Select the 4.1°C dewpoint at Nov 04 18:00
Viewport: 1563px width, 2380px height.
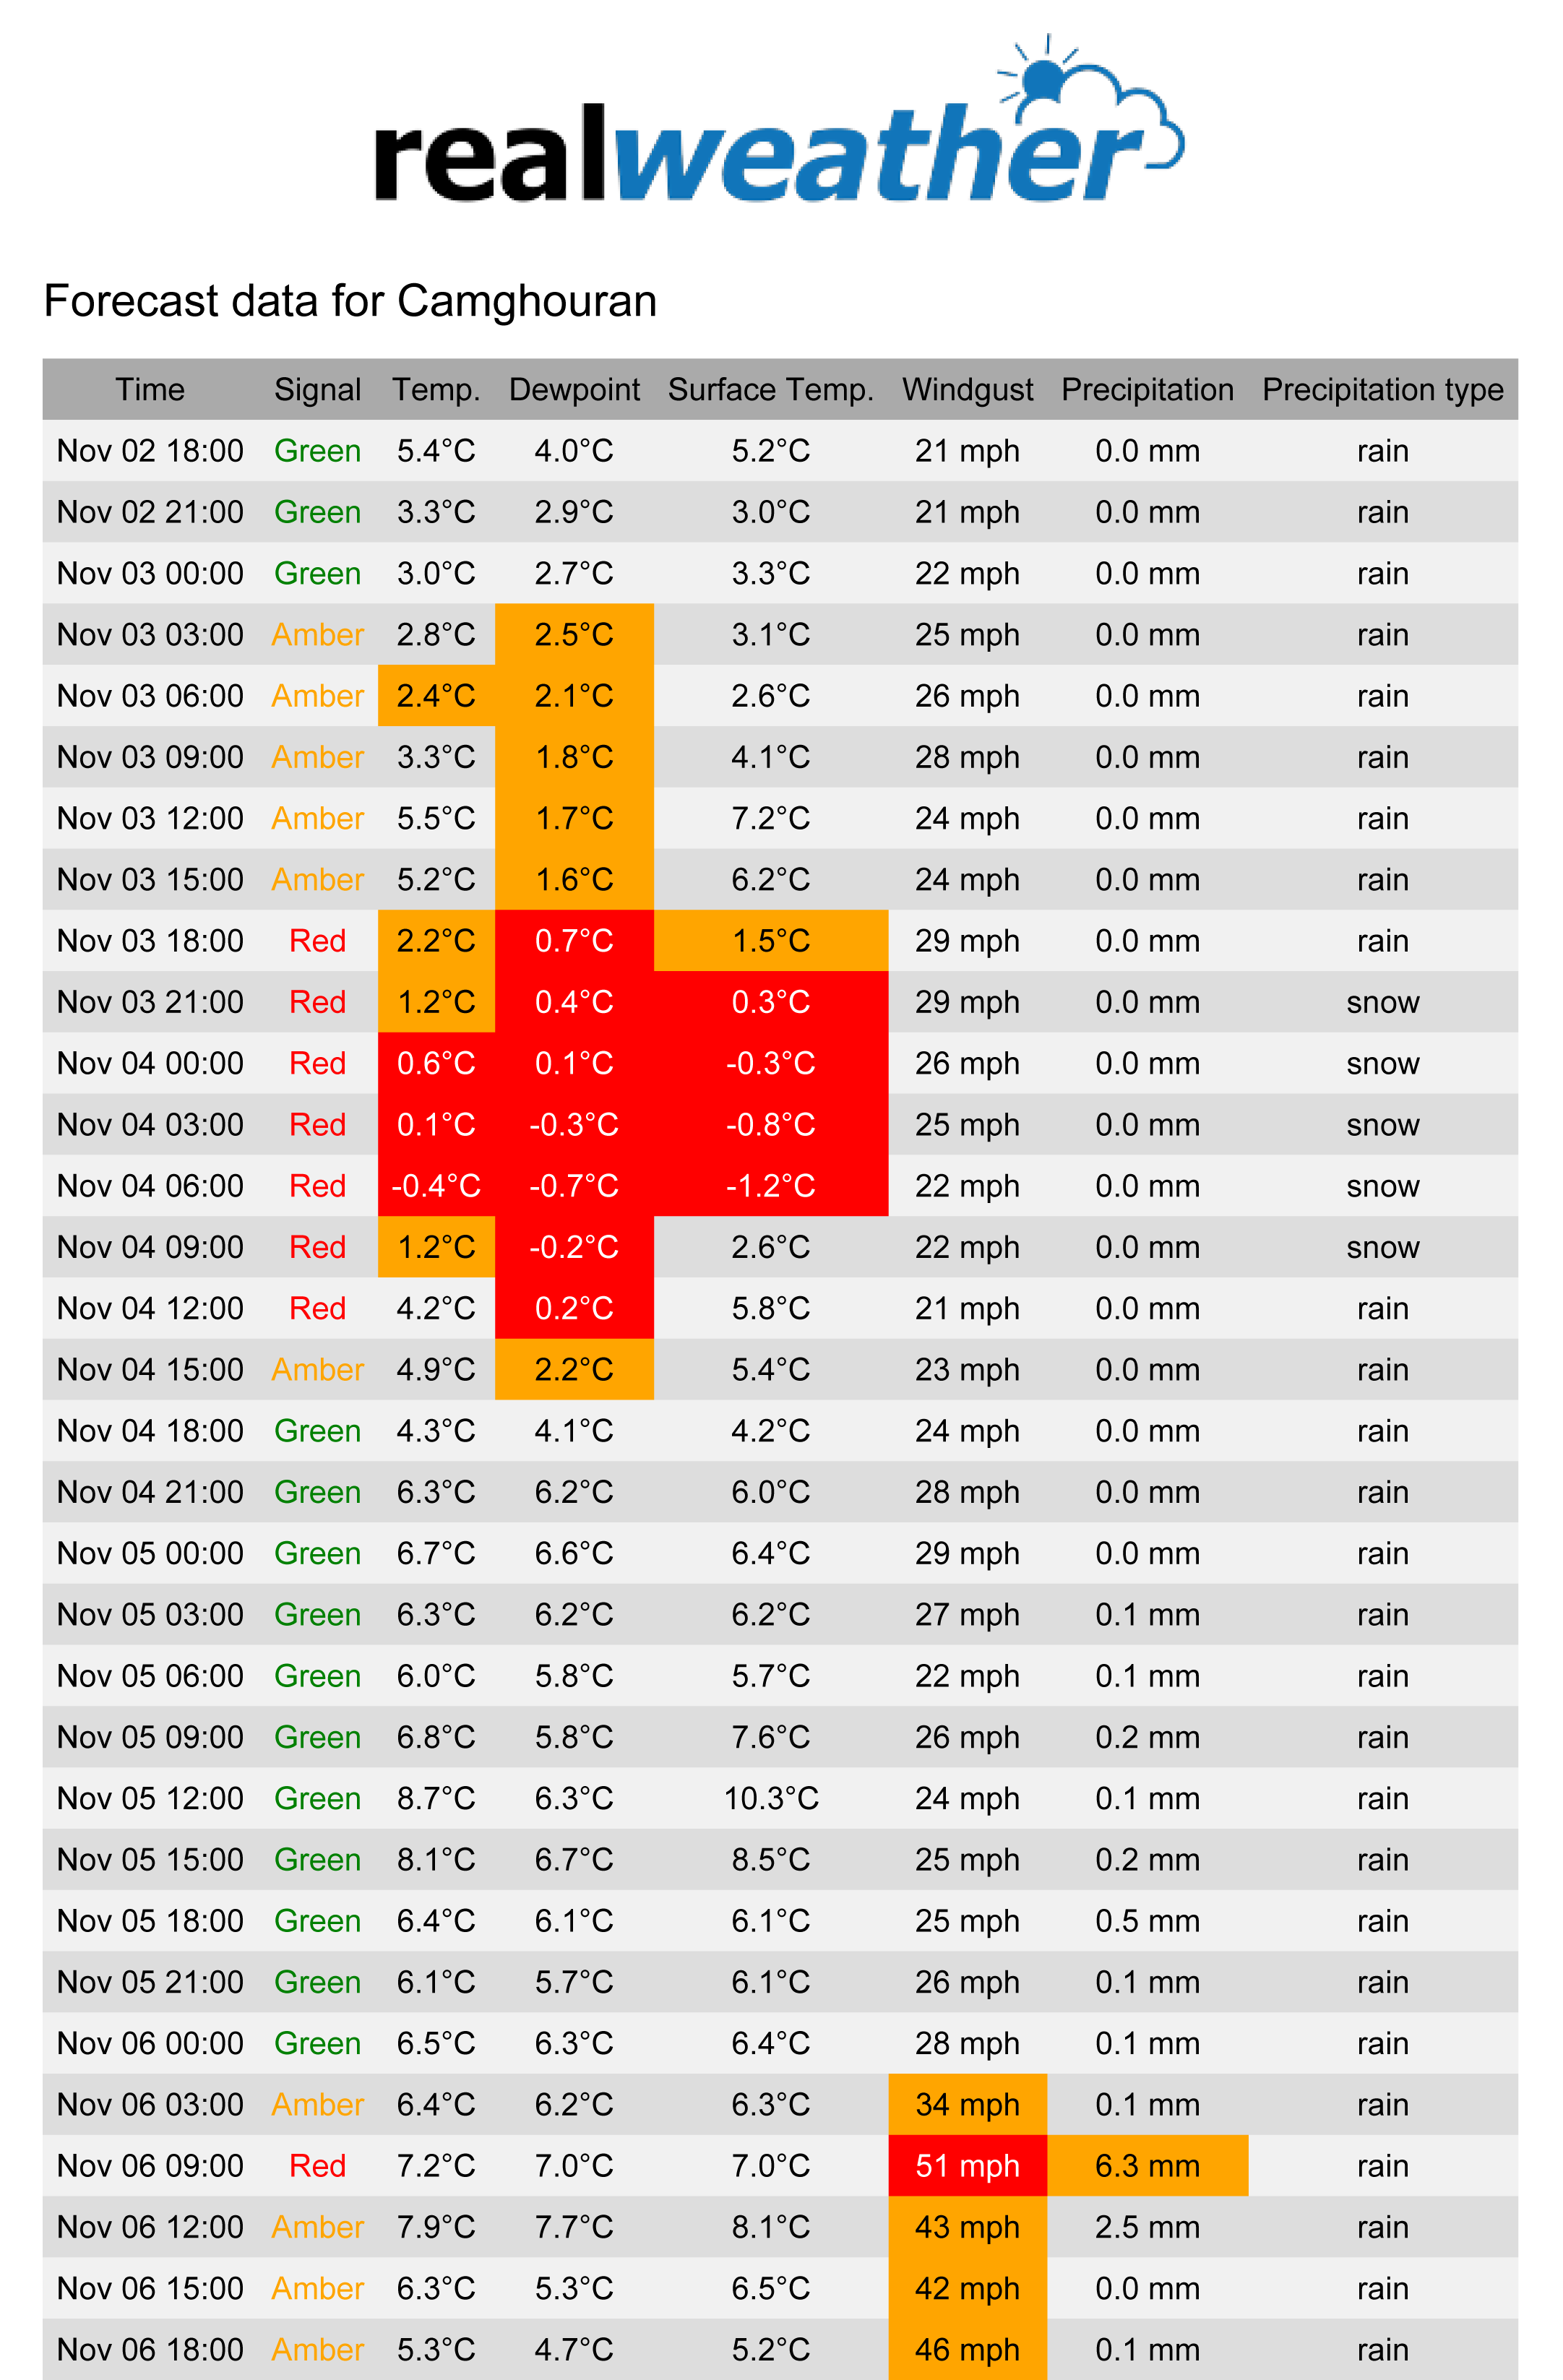[x=574, y=1431]
